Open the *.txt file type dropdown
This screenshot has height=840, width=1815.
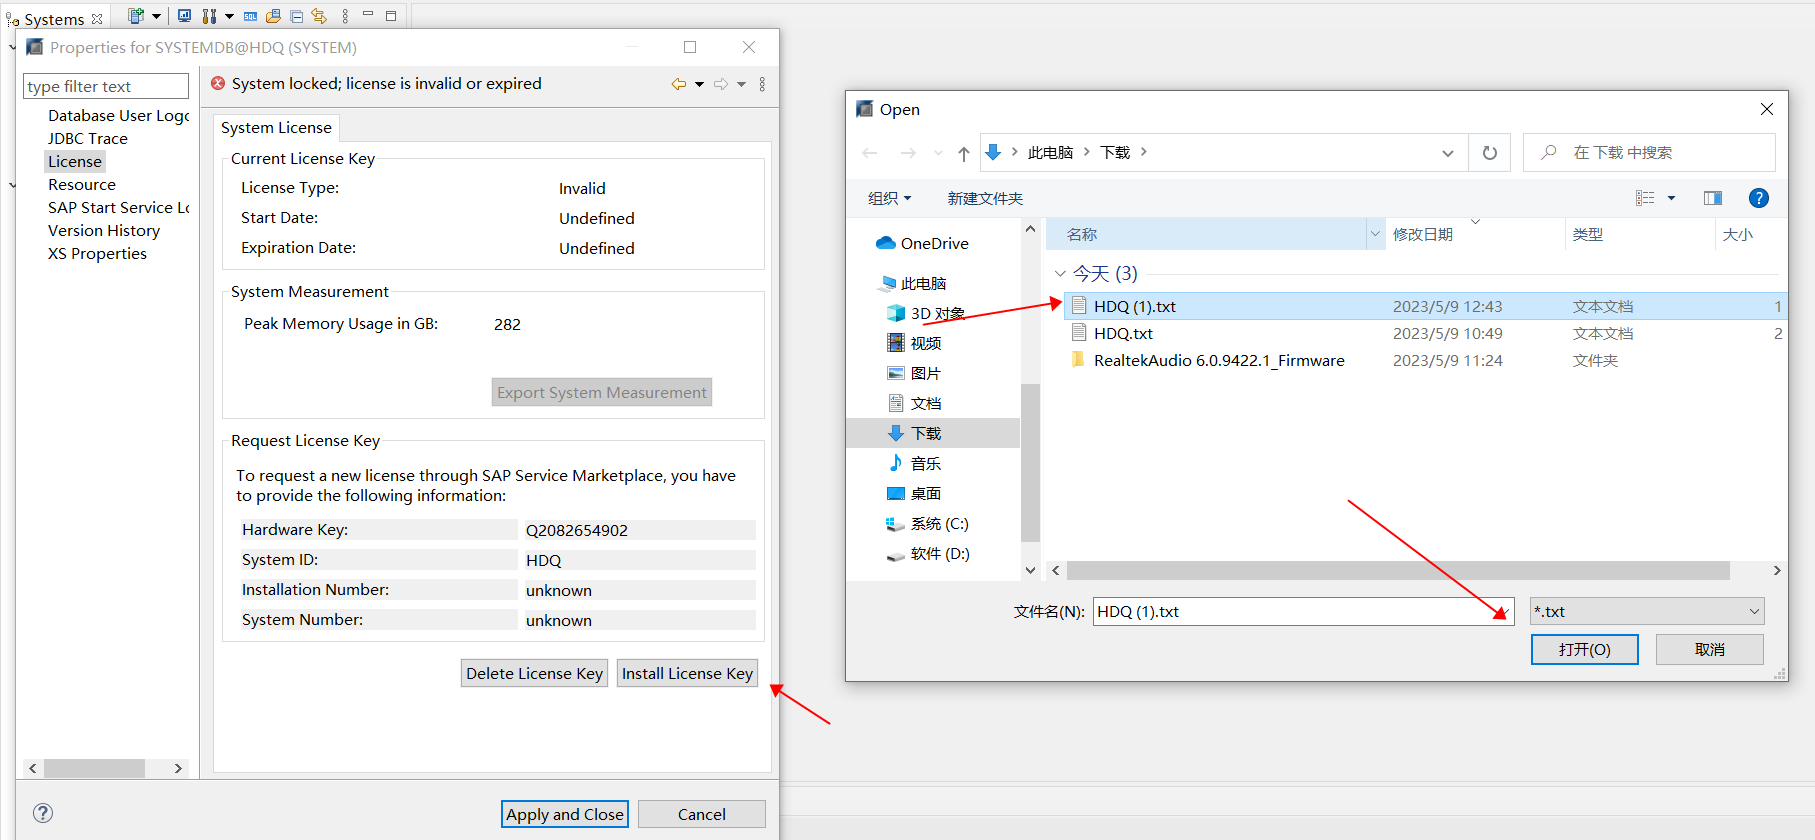click(x=1647, y=611)
